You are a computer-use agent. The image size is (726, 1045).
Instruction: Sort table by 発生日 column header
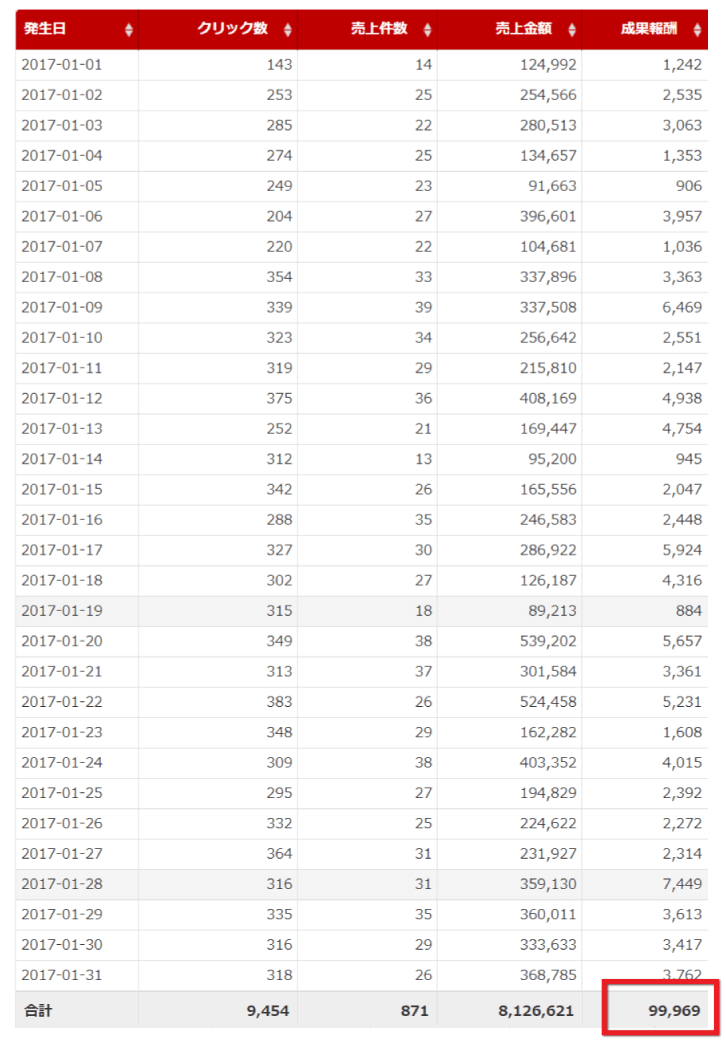(x=45, y=29)
